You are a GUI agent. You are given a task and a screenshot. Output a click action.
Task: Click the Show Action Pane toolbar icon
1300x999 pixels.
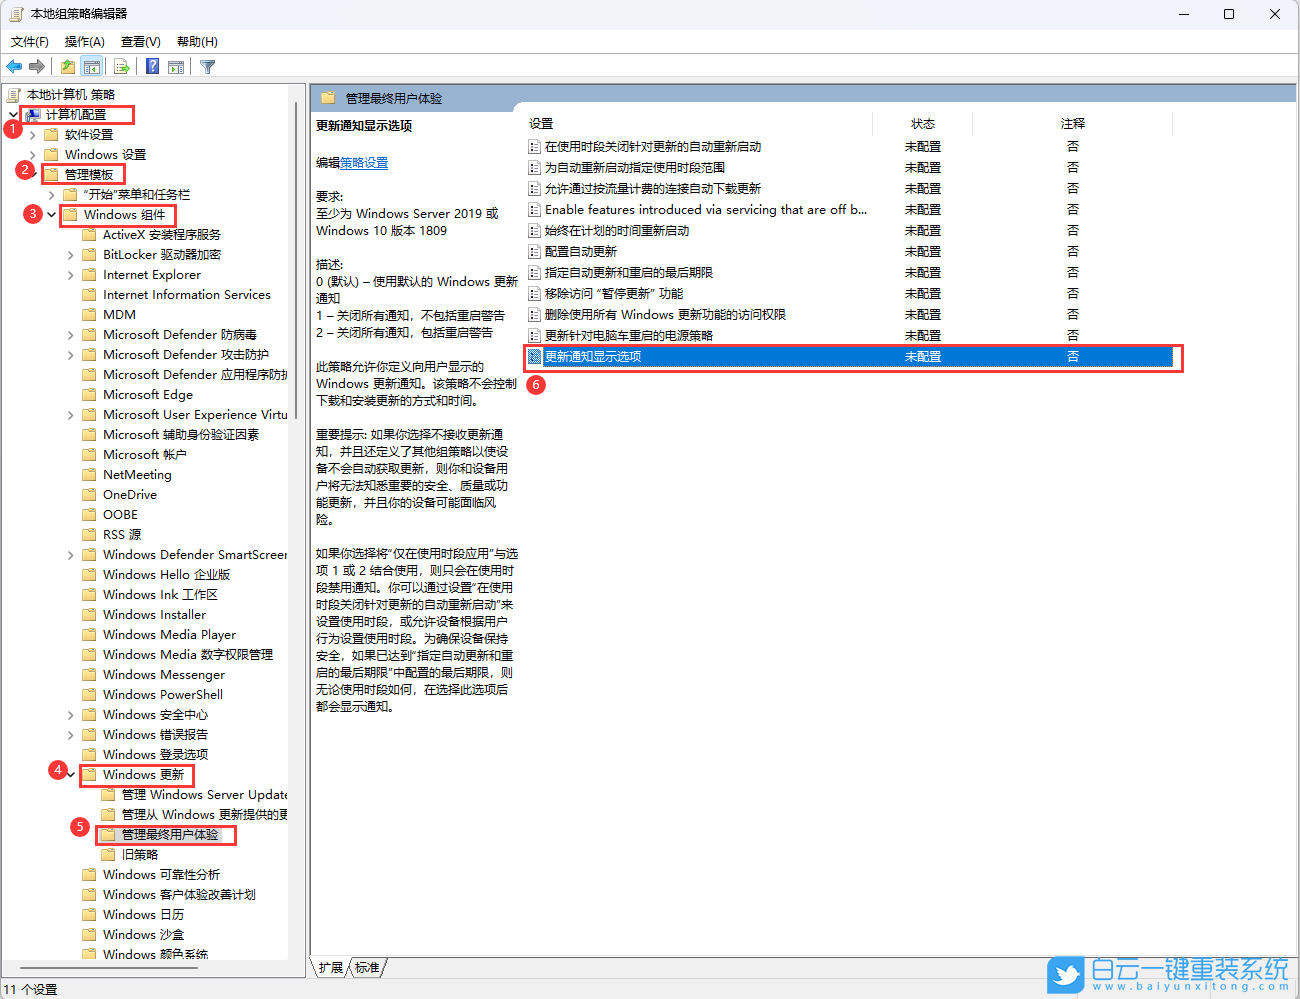click(176, 66)
